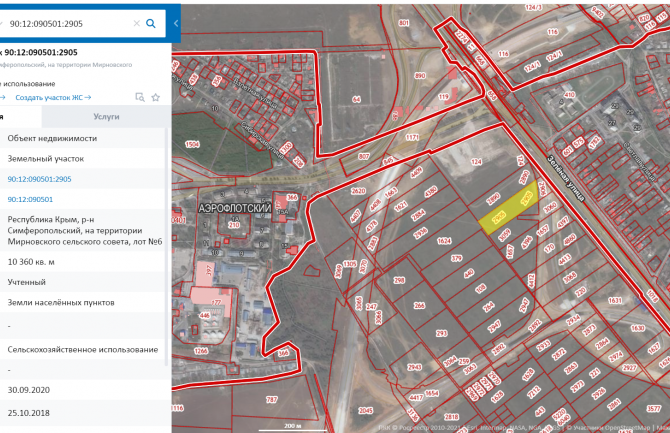Click parcel 787 on the map
The height and width of the screenshot is (433, 670).
pyautogui.click(x=272, y=400)
